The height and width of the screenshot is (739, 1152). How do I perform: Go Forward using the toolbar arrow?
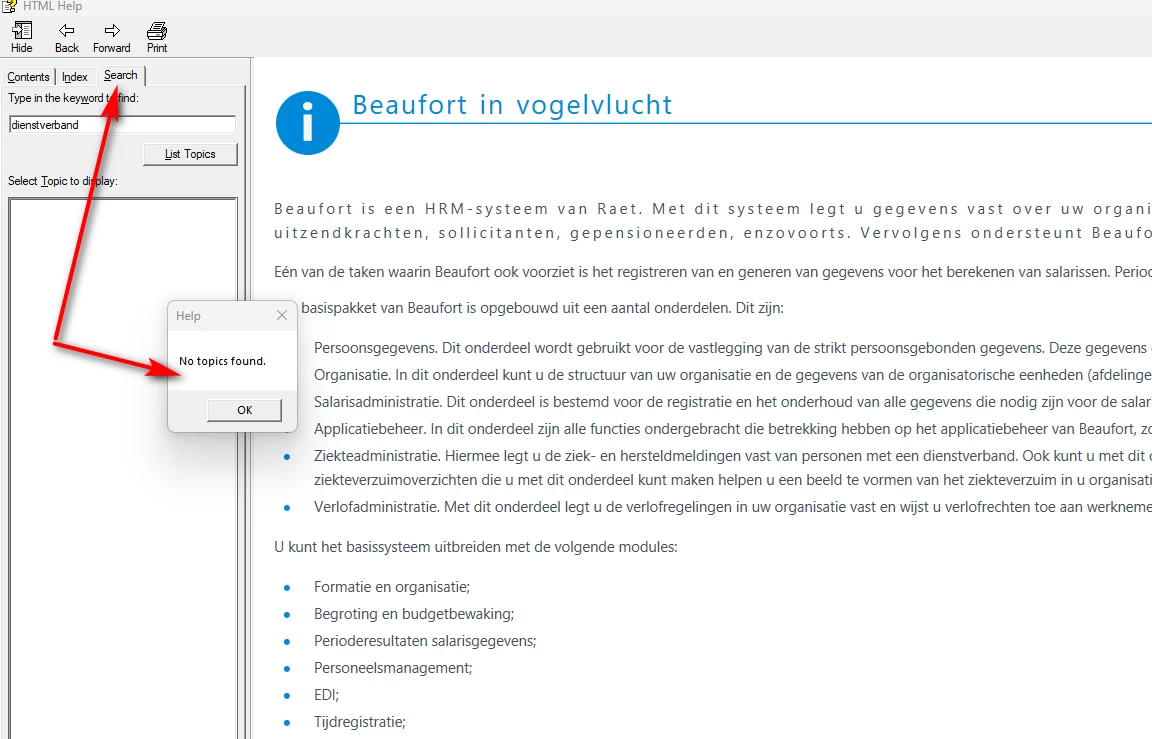112,37
